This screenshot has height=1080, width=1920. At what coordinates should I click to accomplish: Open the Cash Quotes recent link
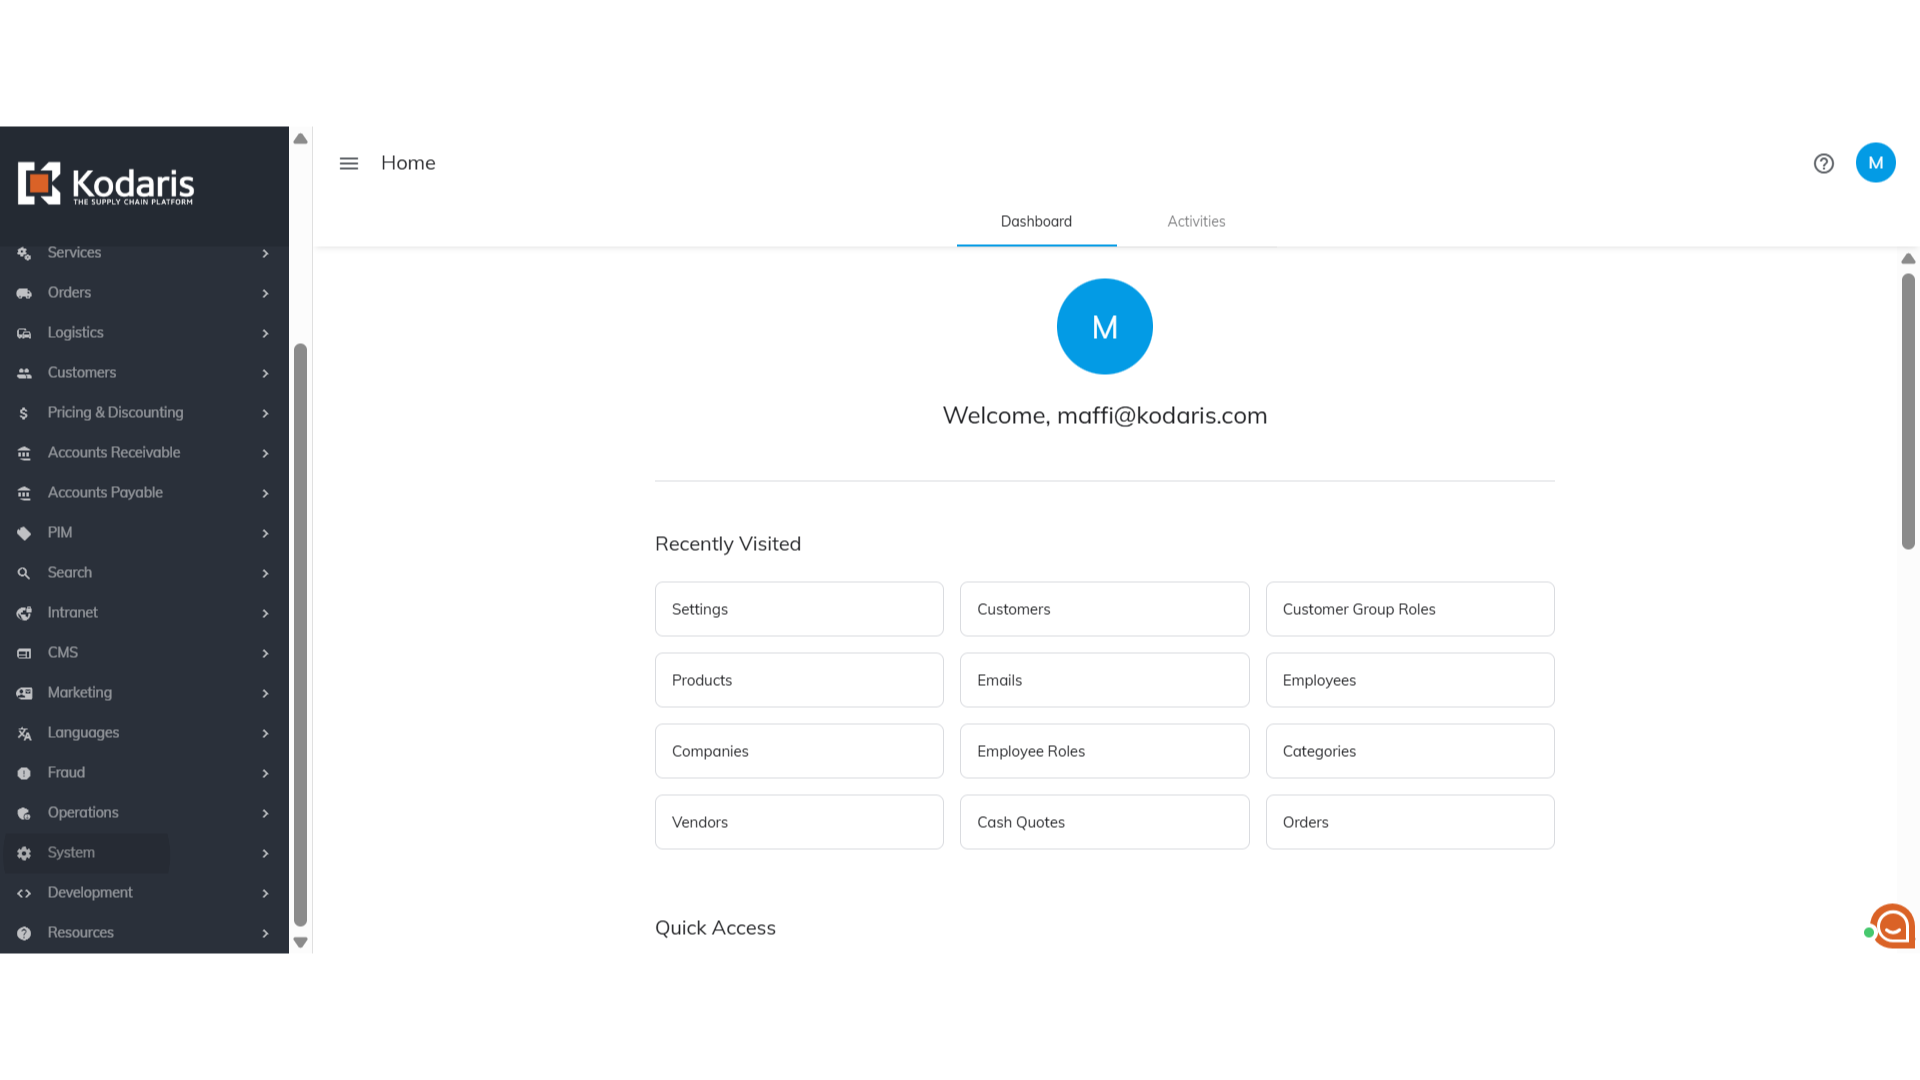pyautogui.click(x=1104, y=822)
